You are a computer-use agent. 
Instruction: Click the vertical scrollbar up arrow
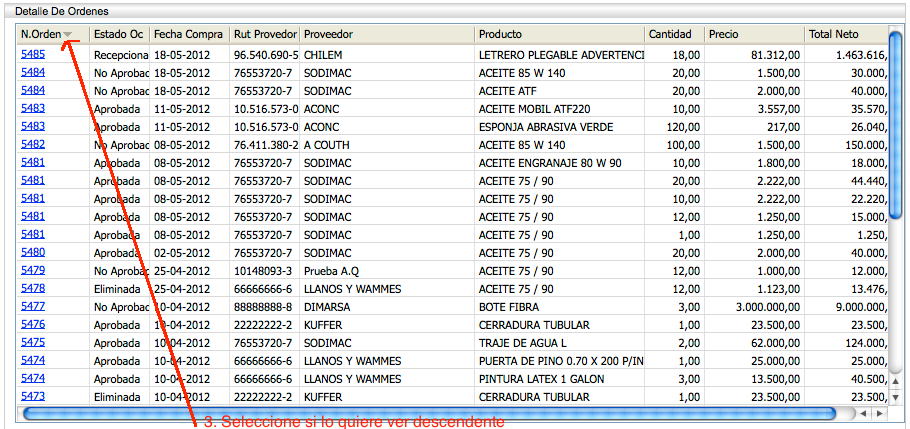[x=895, y=381]
